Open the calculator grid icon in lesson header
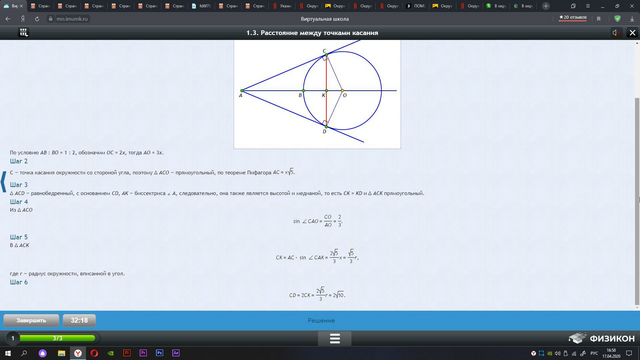This screenshot has width=640, height=360. coord(24,33)
